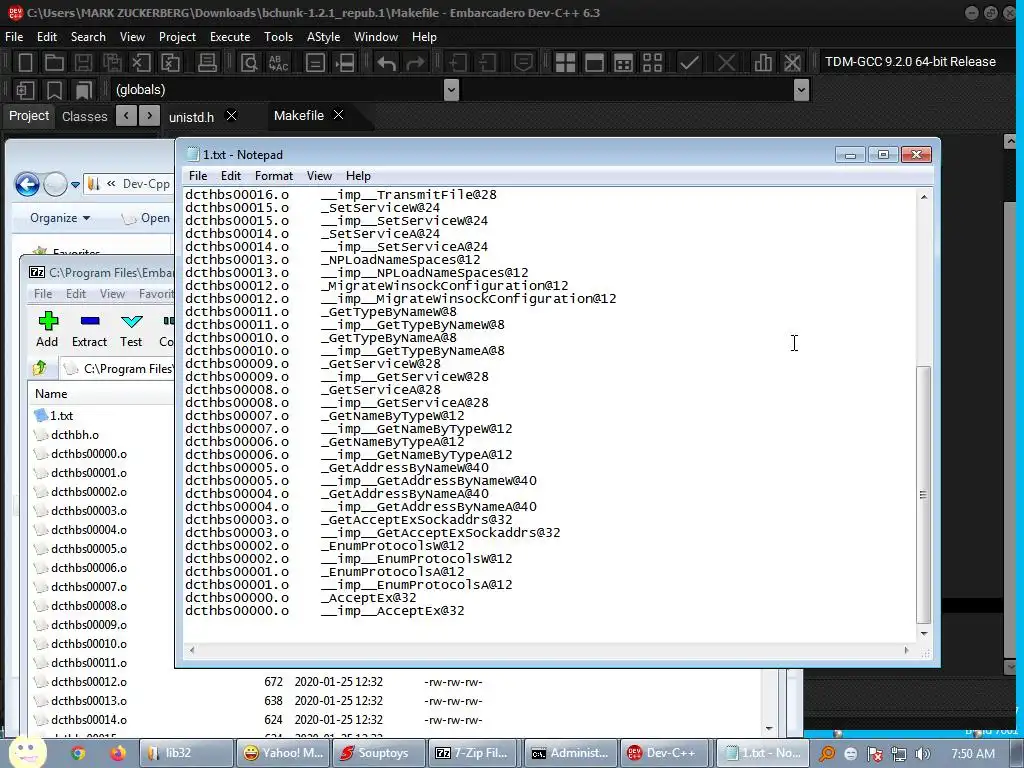Open Dev-C++ AStyle menu
The height and width of the screenshot is (768, 1024).
(323, 37)
